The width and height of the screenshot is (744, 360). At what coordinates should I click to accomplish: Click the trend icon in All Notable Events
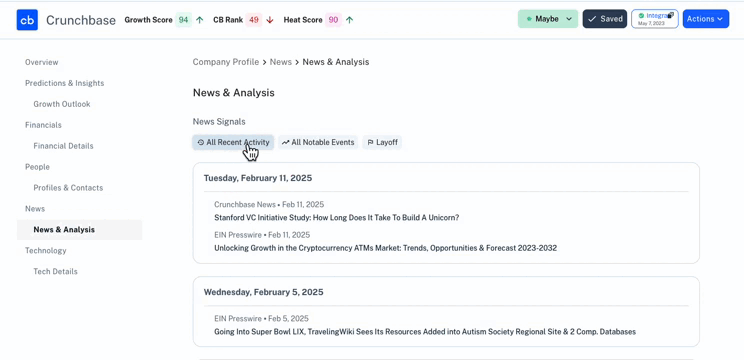coord(286,142)
